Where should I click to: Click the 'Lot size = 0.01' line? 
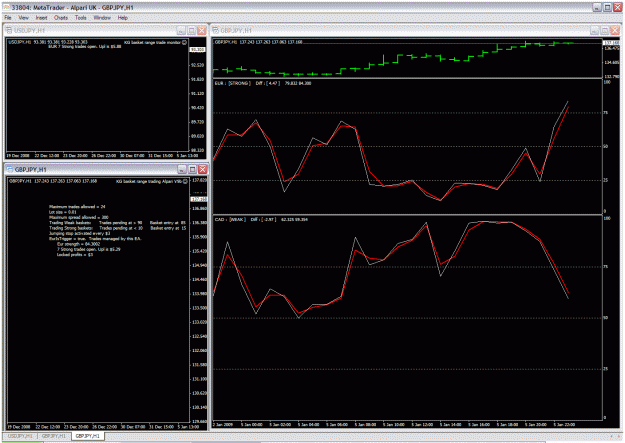(62, 212)
